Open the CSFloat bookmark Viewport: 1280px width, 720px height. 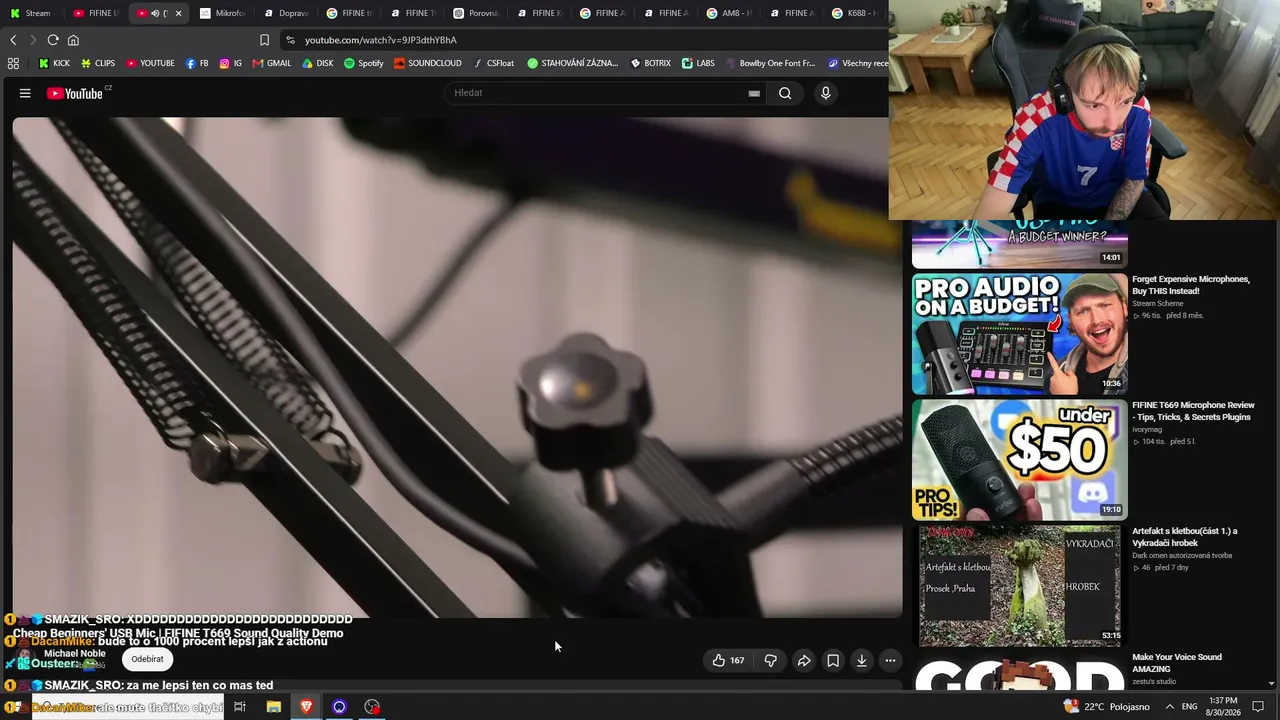(x=493, y=63)
